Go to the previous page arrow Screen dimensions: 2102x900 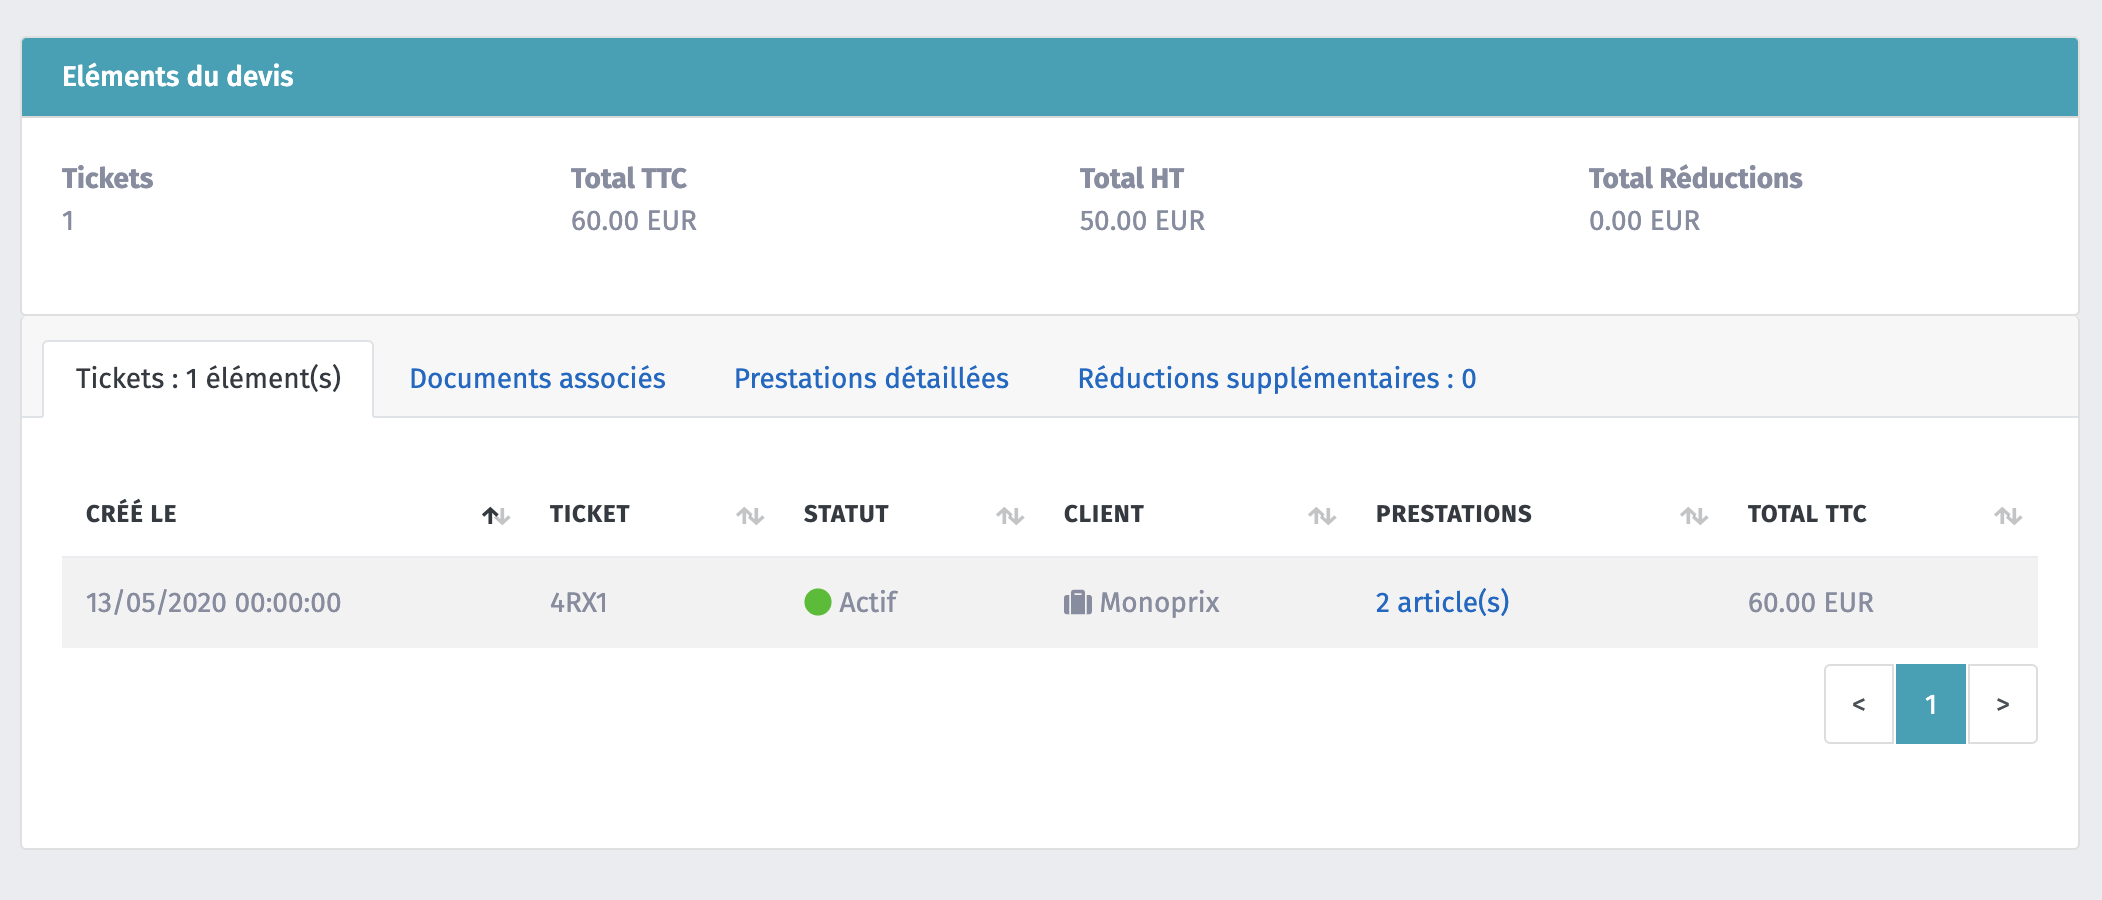click(1859, 704)
